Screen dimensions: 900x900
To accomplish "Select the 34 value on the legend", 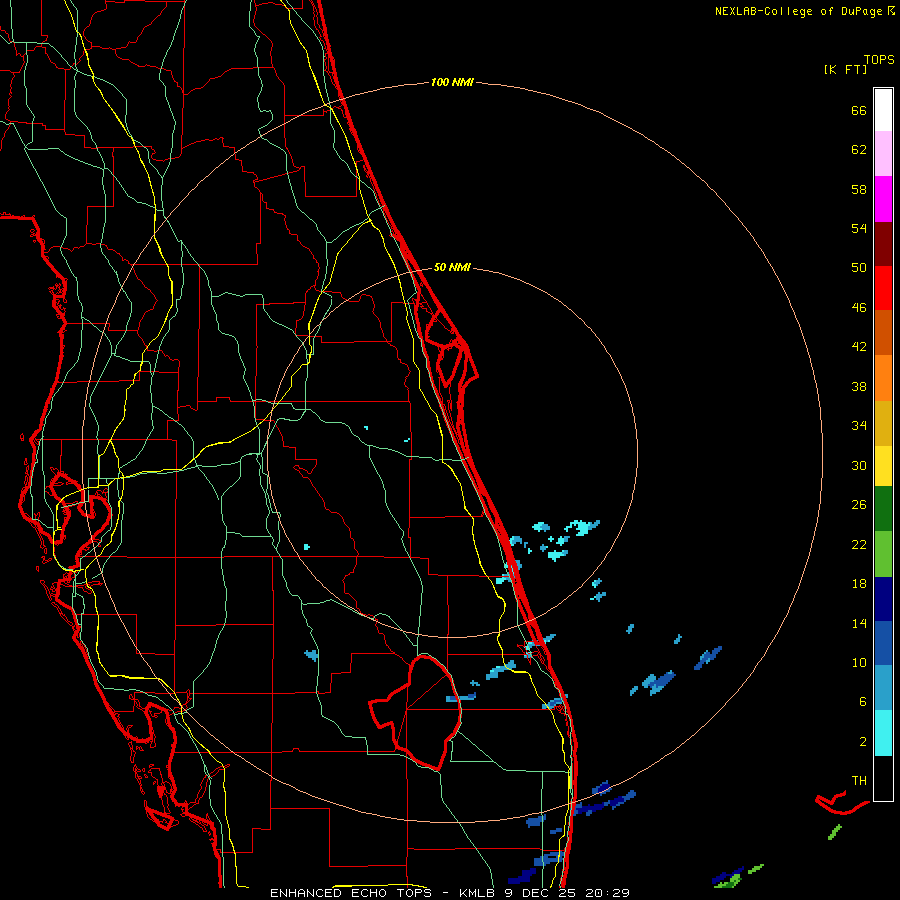I will click(x=859, y=426).
